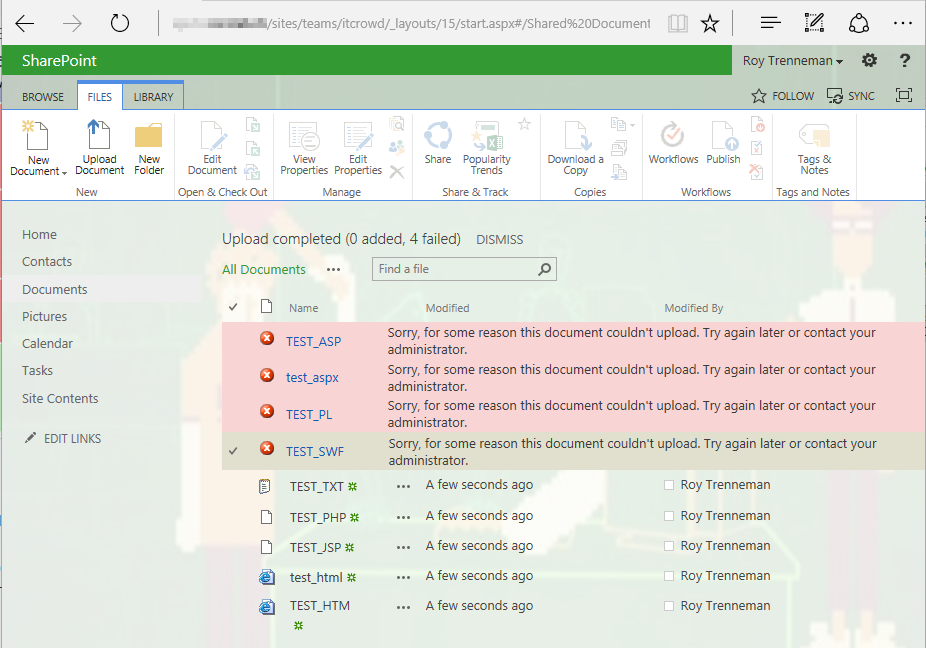
Task: Tick presence box beside Roy Trenneman on TEST_TXT row
Action: pos(669,485)
